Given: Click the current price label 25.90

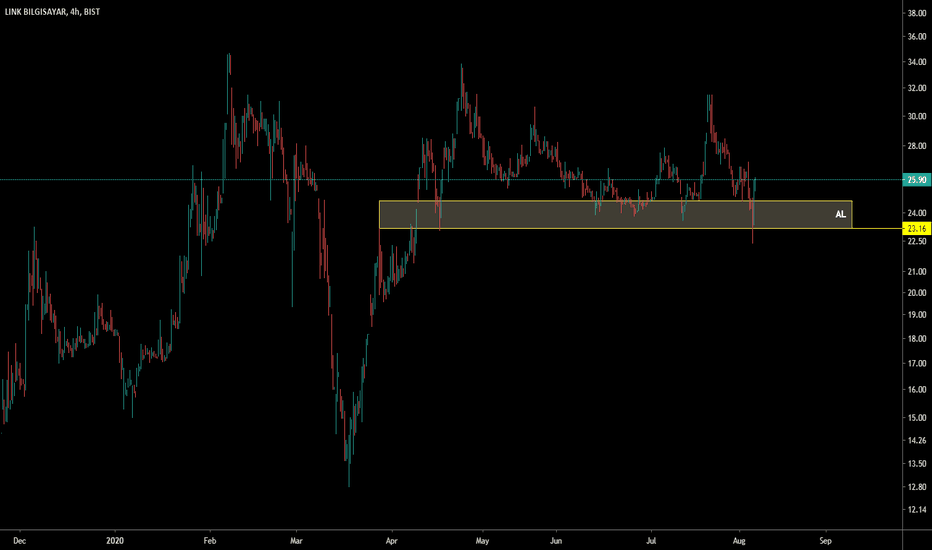Looking at the screenshot, I should click(x=917, y=180).
